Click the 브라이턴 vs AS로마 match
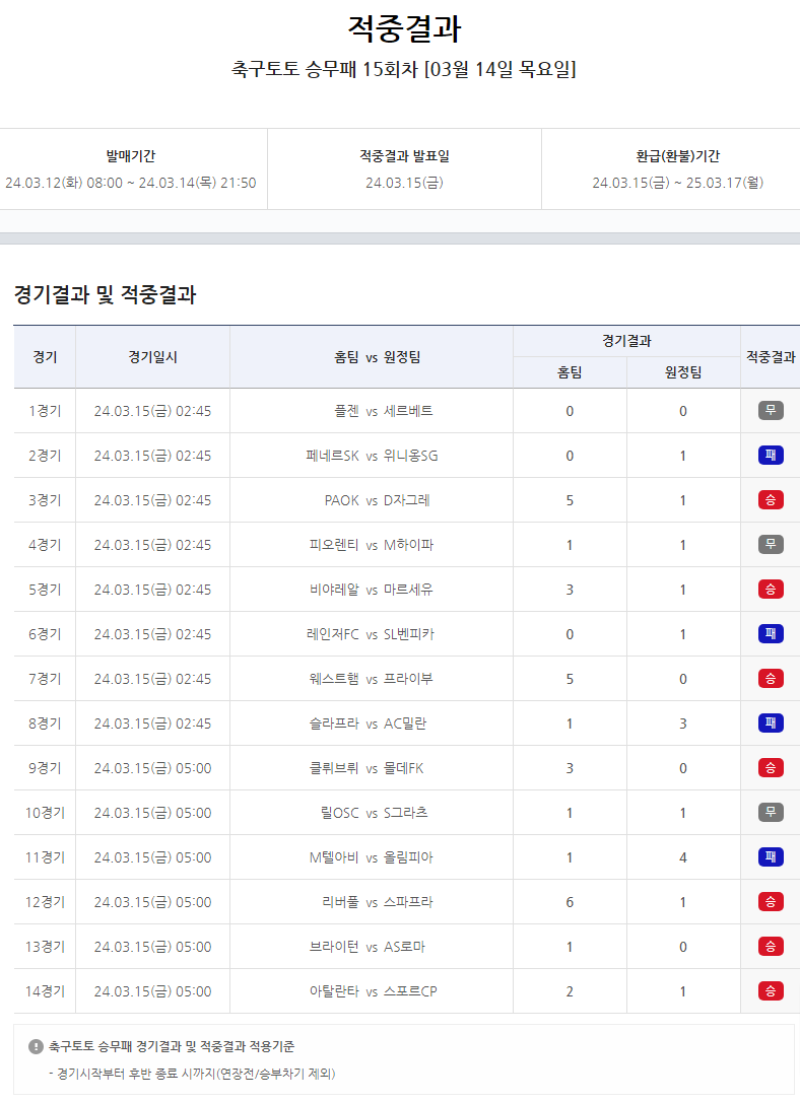Screen dimensions: 800x1102 [x=367, y=947]
